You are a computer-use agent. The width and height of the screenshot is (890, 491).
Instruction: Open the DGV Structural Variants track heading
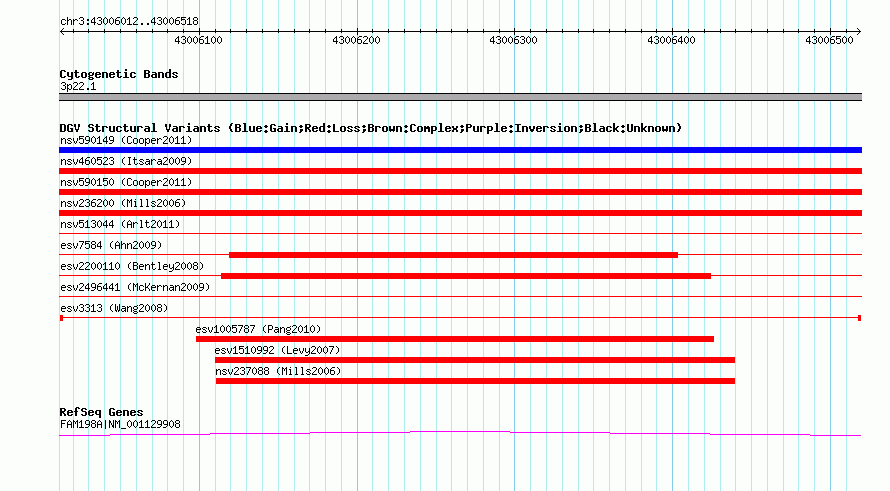371,128
